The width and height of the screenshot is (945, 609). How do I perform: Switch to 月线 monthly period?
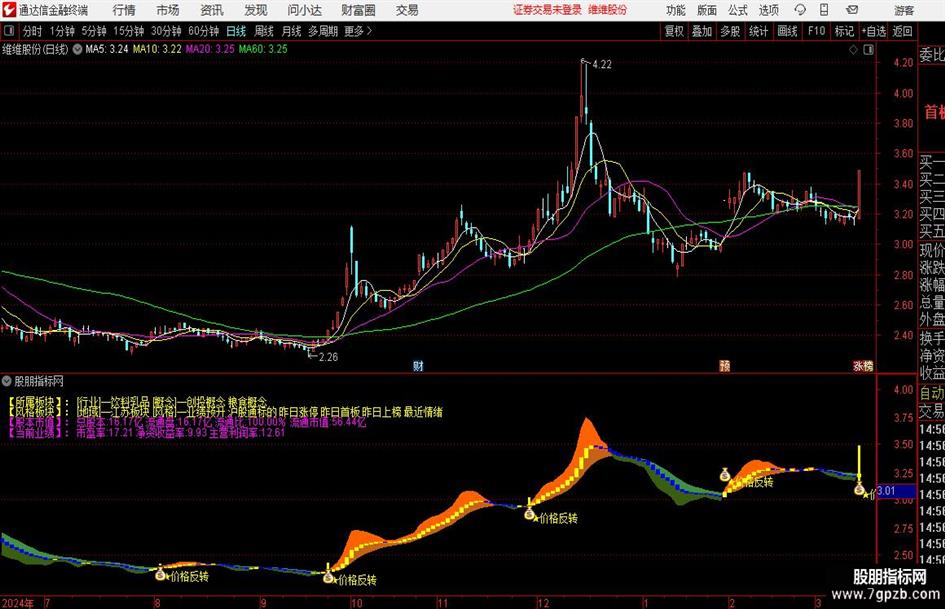(x=291, y=31)
